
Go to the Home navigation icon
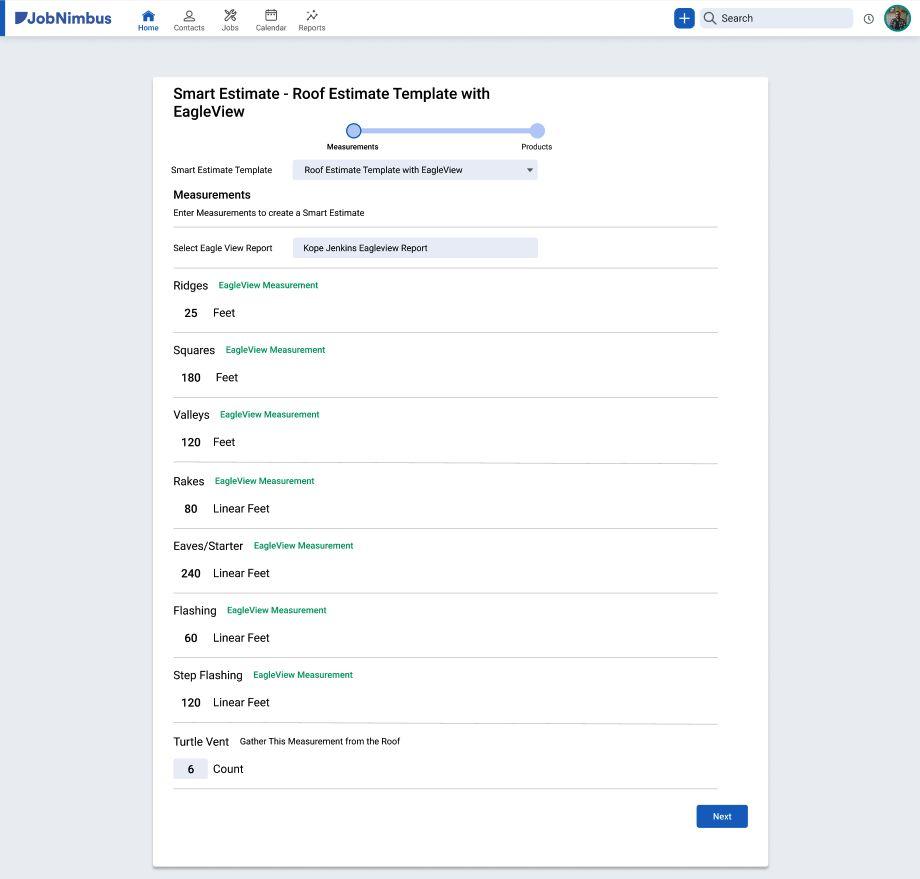(148, 20)
